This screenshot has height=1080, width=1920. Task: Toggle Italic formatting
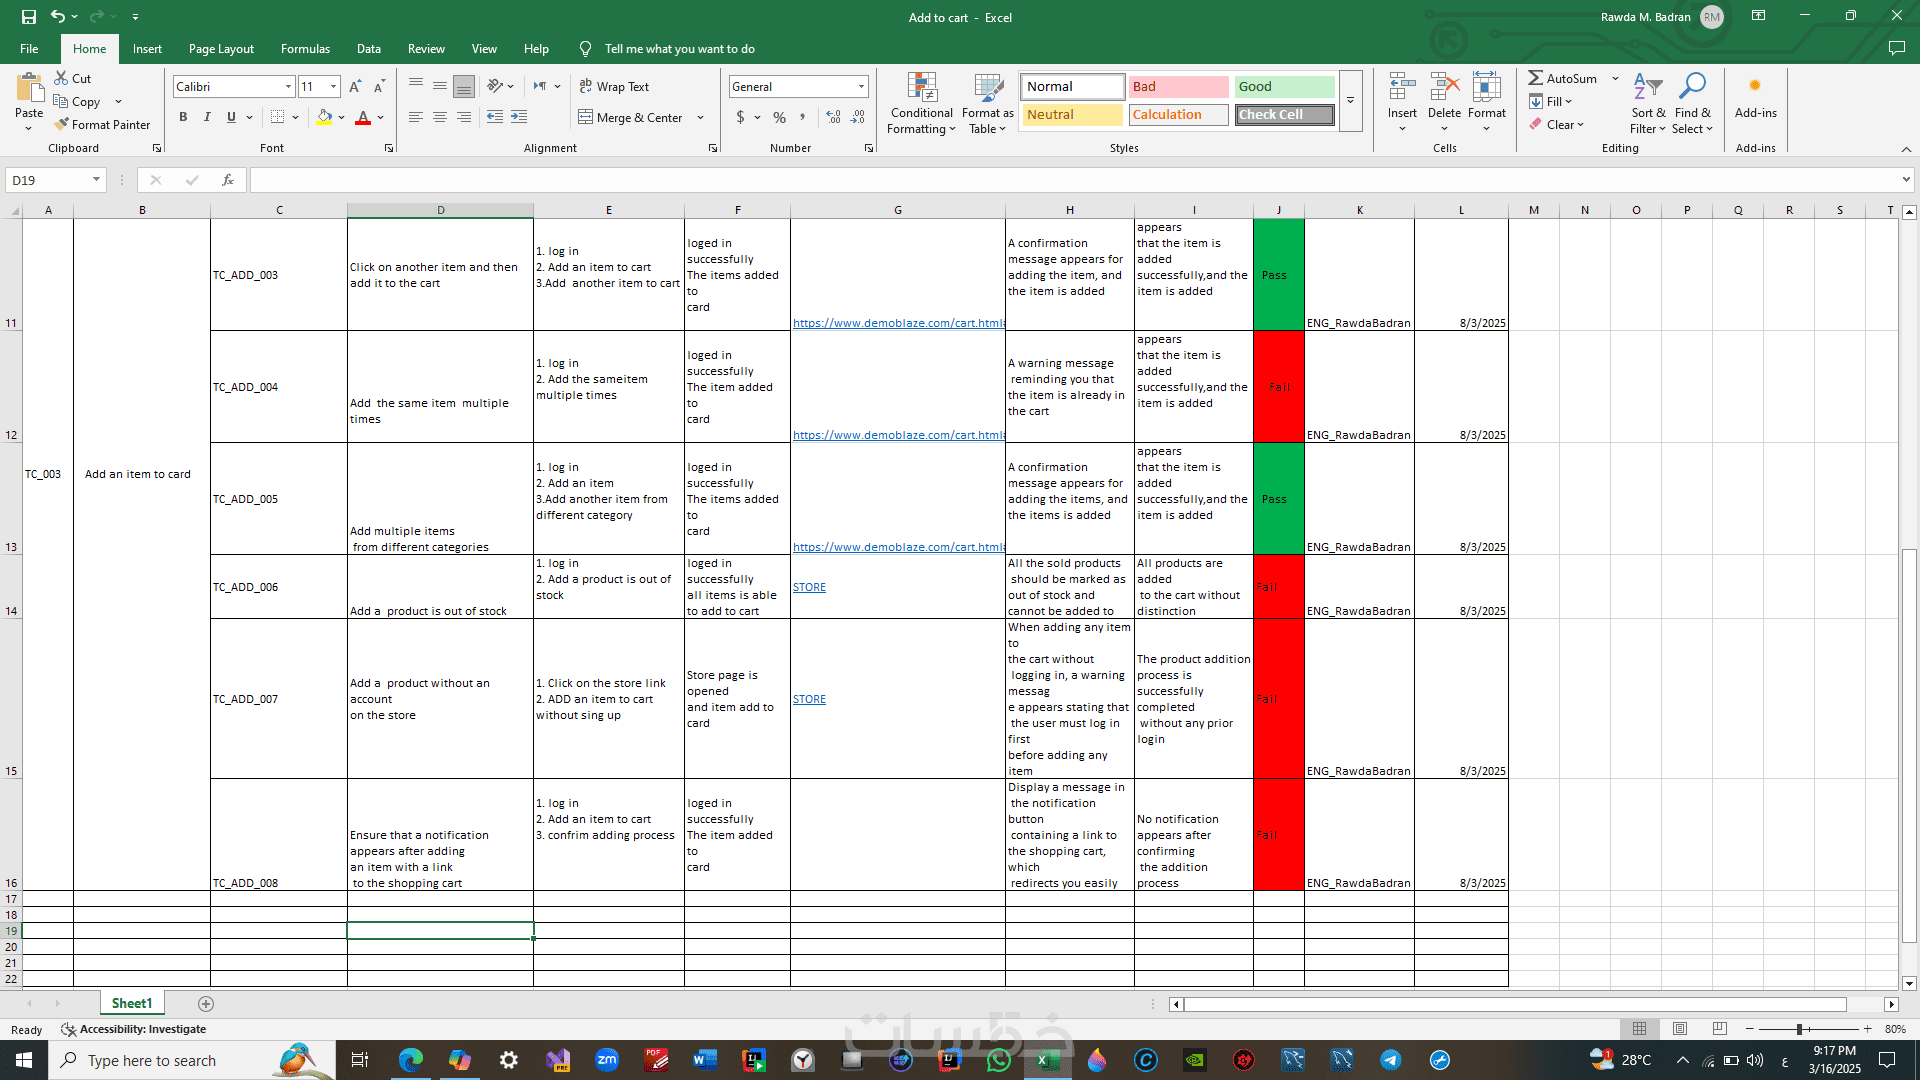pyautogui.click(x=207, y=118)
